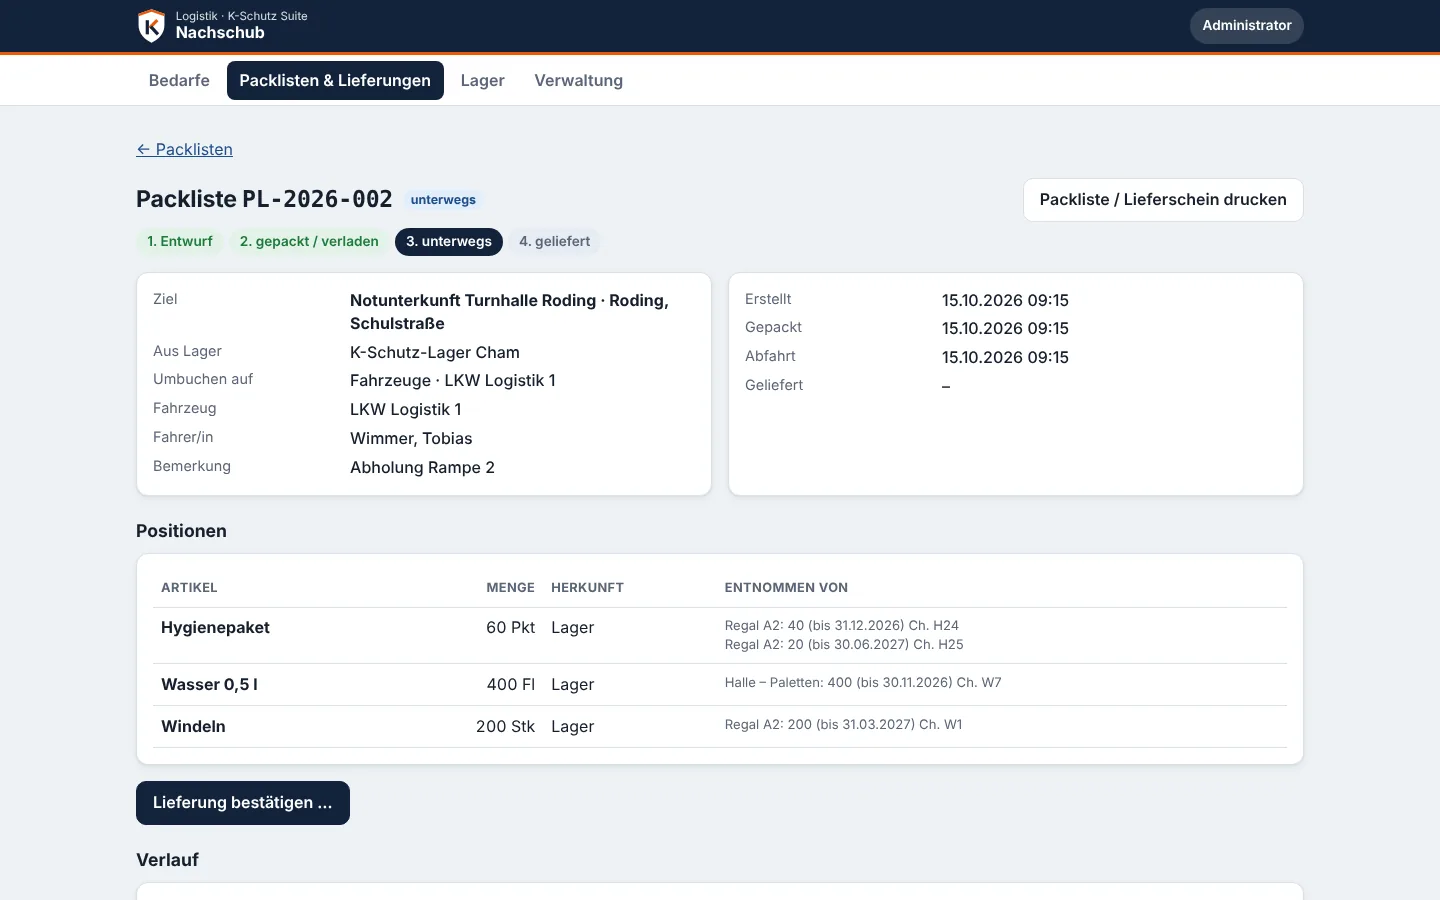Click the value 'K-Schutz-Lager Cham'
Screen dimensions: 1440x900
[435, 353]
